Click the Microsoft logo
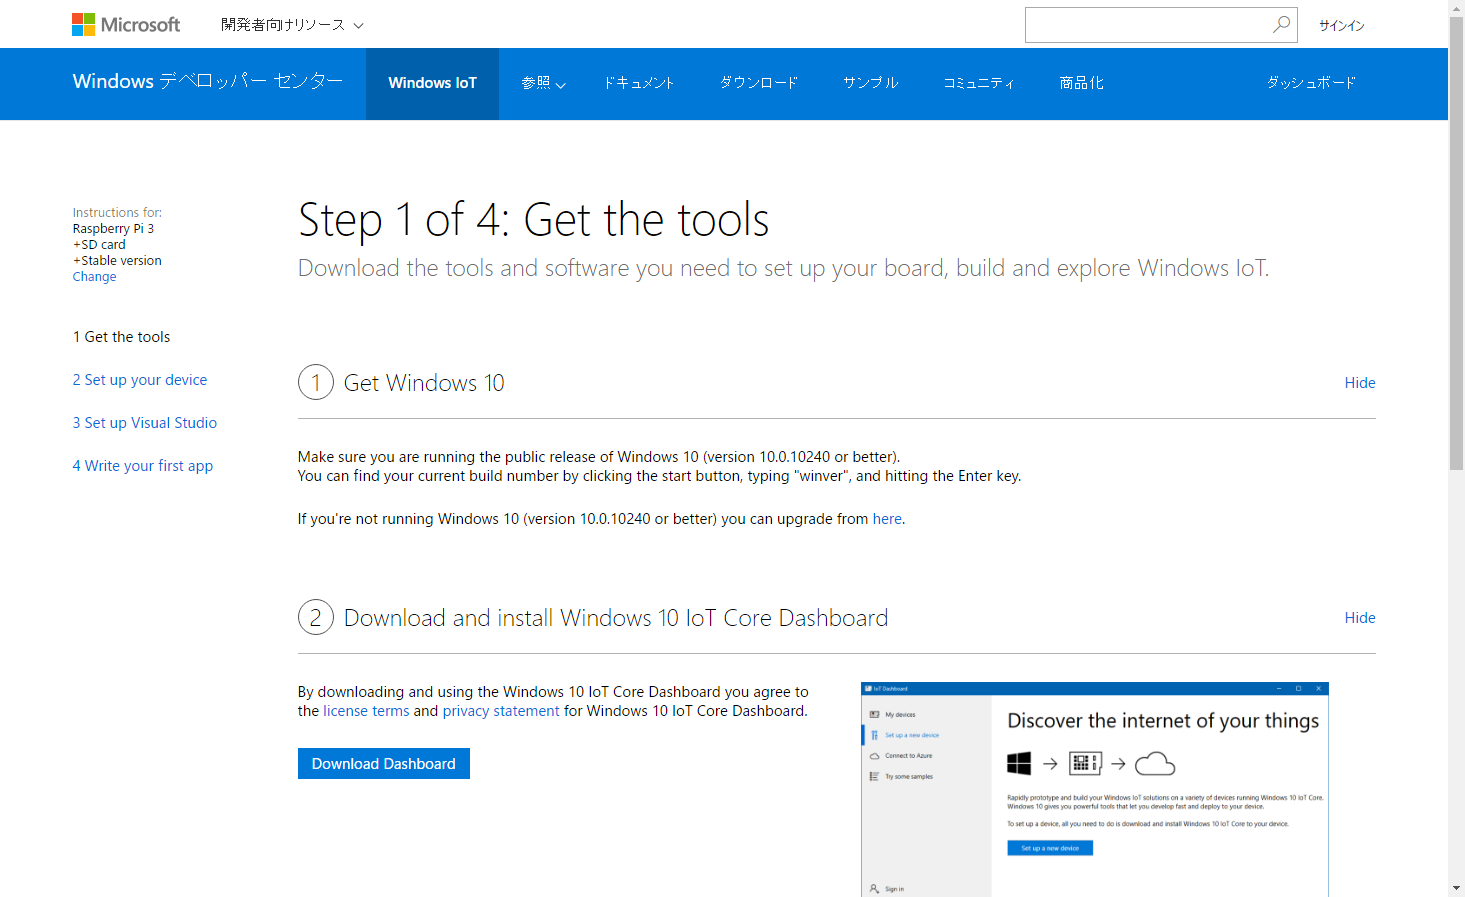Image resolution: width=1465 pixels, height=897 pixels. click(126, 24)
